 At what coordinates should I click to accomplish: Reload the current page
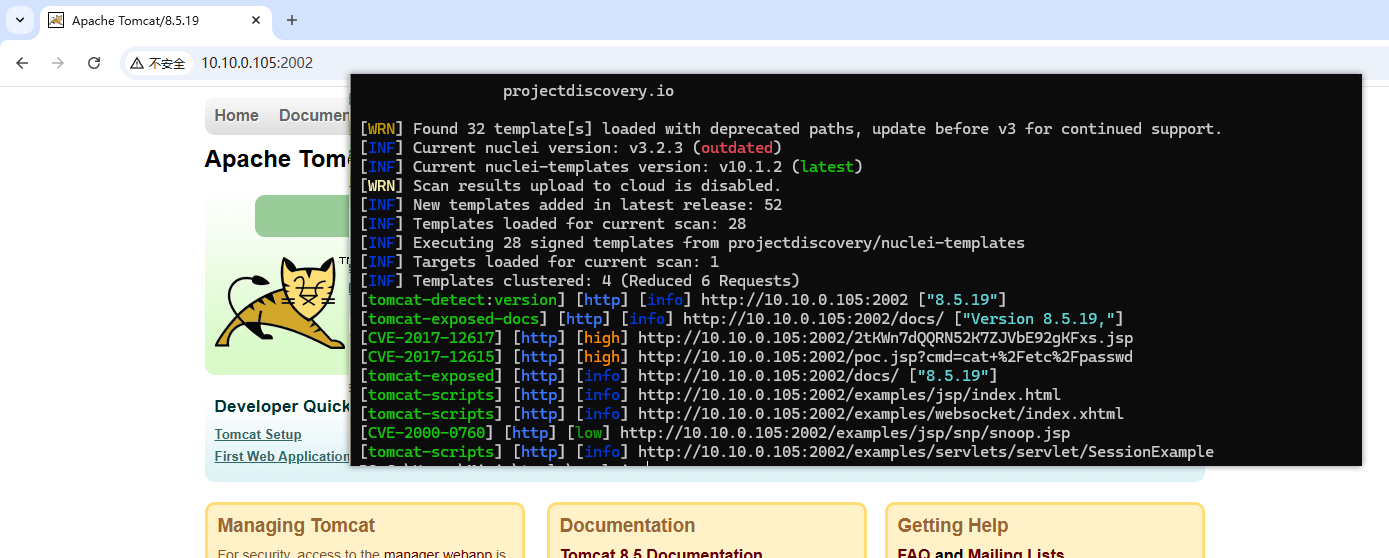pos(94,63)
